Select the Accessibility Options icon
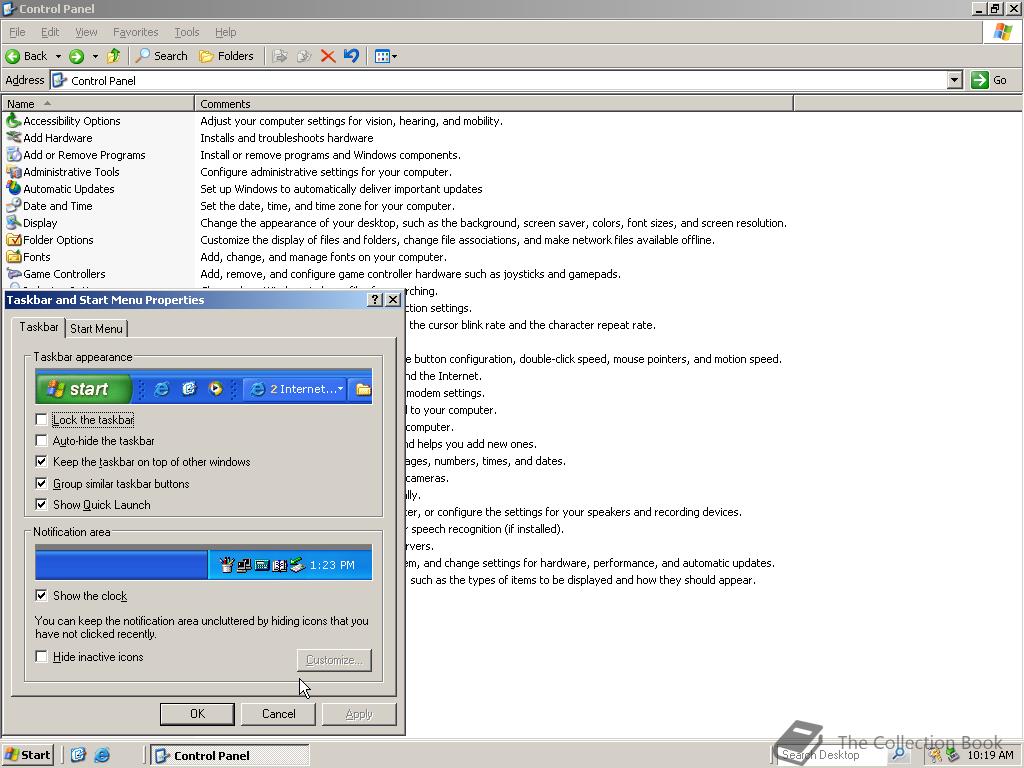 click(14, 121)
